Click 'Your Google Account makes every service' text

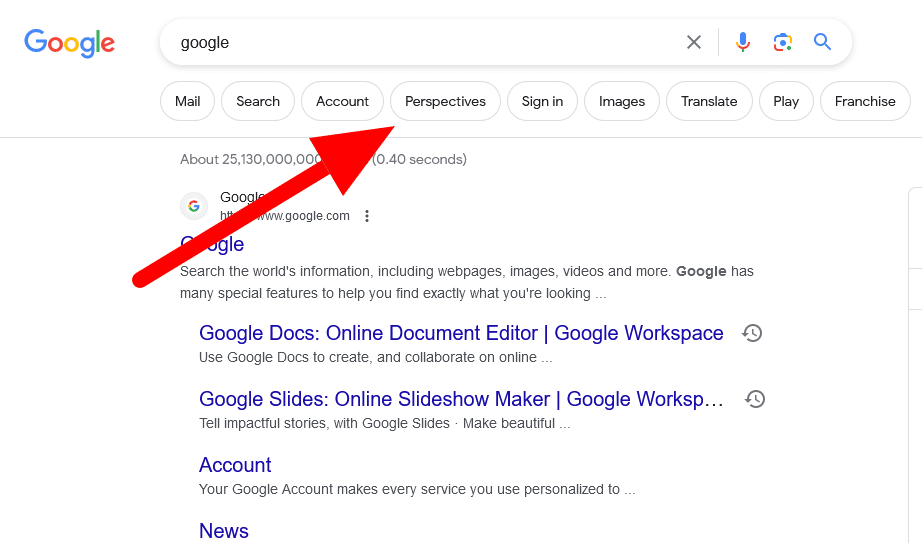click(417, 489)
